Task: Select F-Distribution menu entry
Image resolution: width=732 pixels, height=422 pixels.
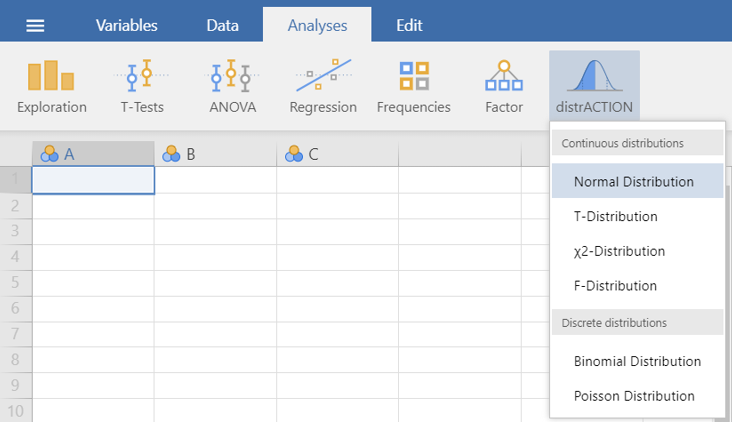Action: point(616,286)
